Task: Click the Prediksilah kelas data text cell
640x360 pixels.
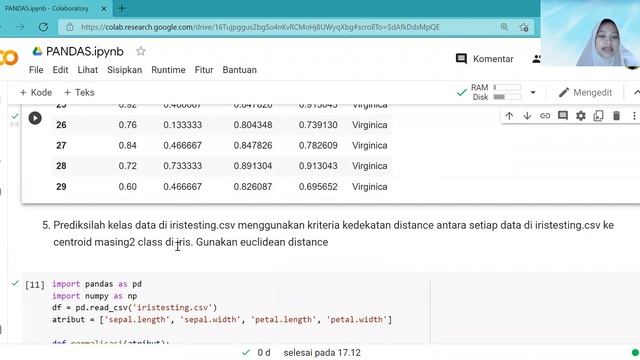Action: tap(329, 233)
